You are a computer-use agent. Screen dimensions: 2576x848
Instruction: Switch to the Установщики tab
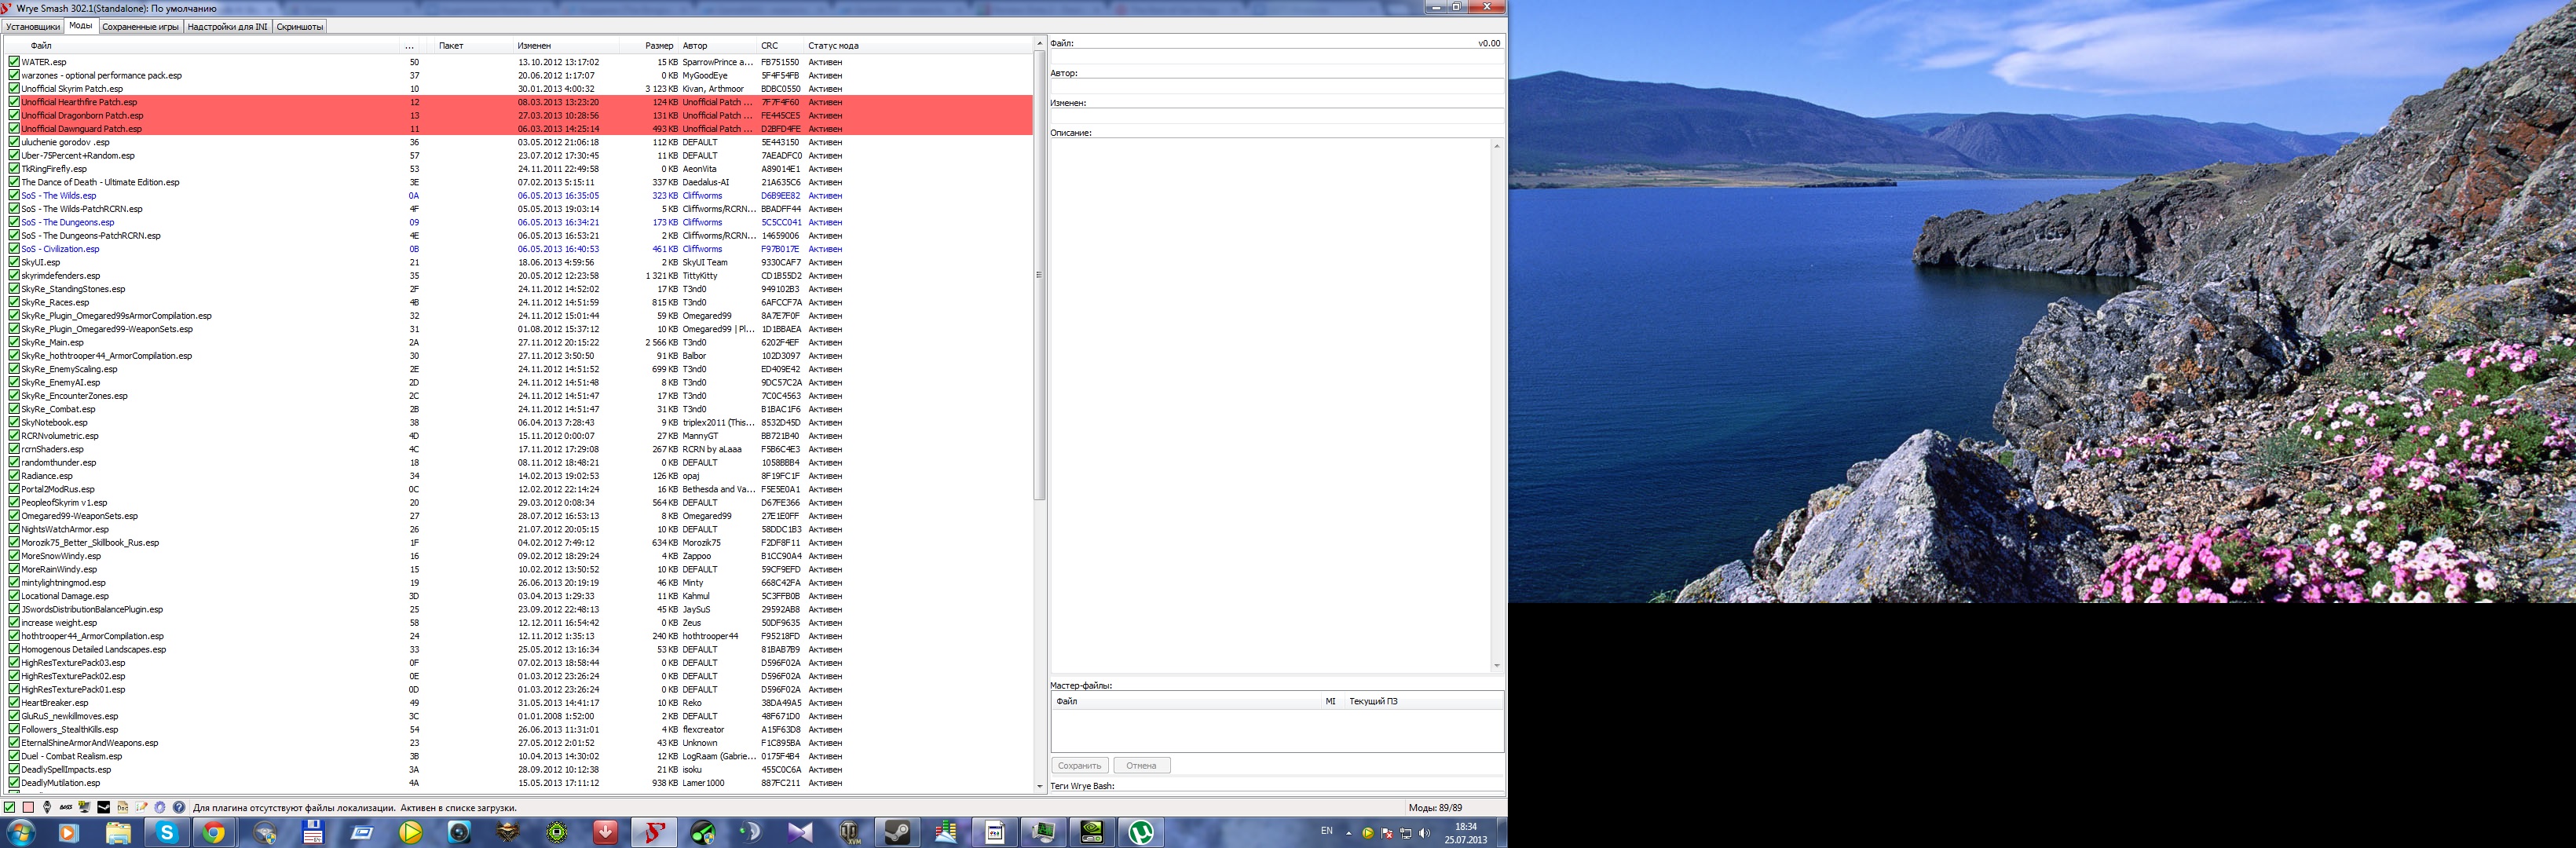point(32,27)
